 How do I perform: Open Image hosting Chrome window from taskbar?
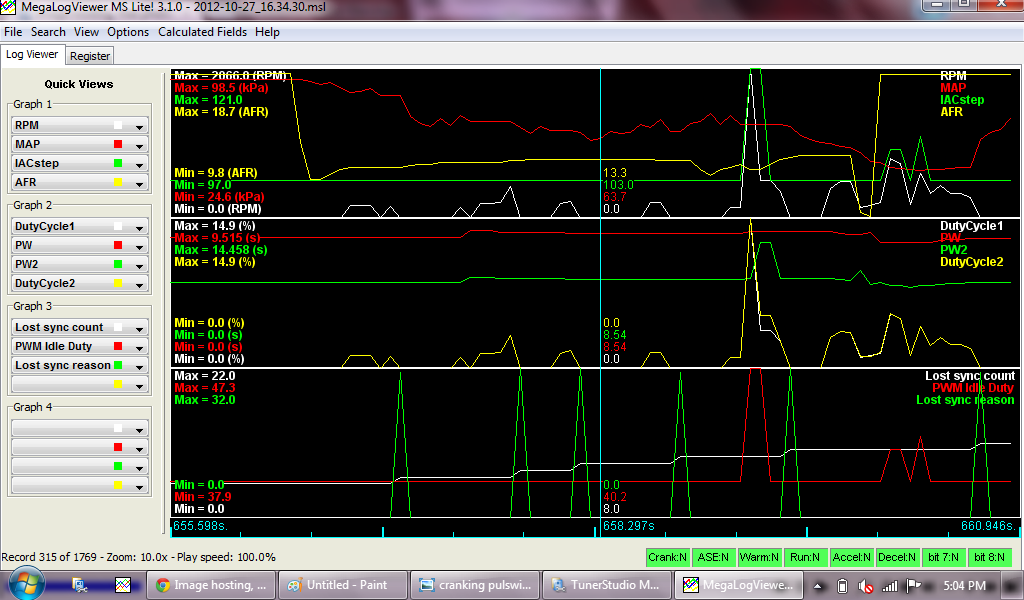211,585
